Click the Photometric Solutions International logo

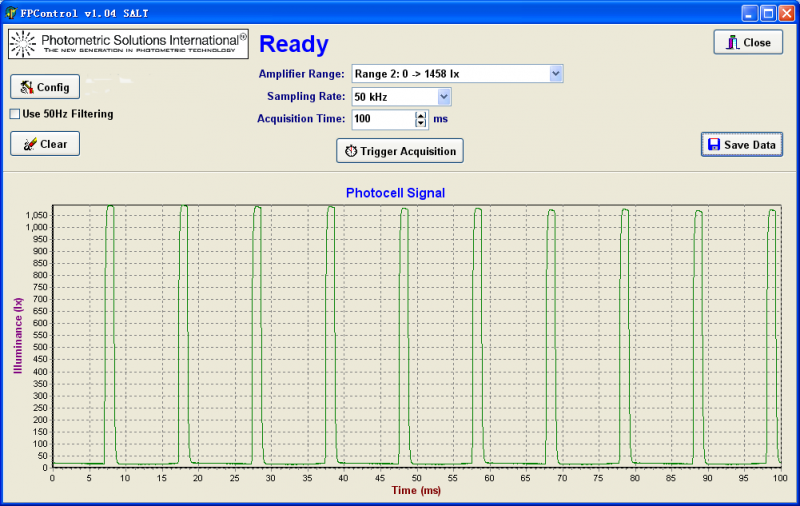point(128,44)
